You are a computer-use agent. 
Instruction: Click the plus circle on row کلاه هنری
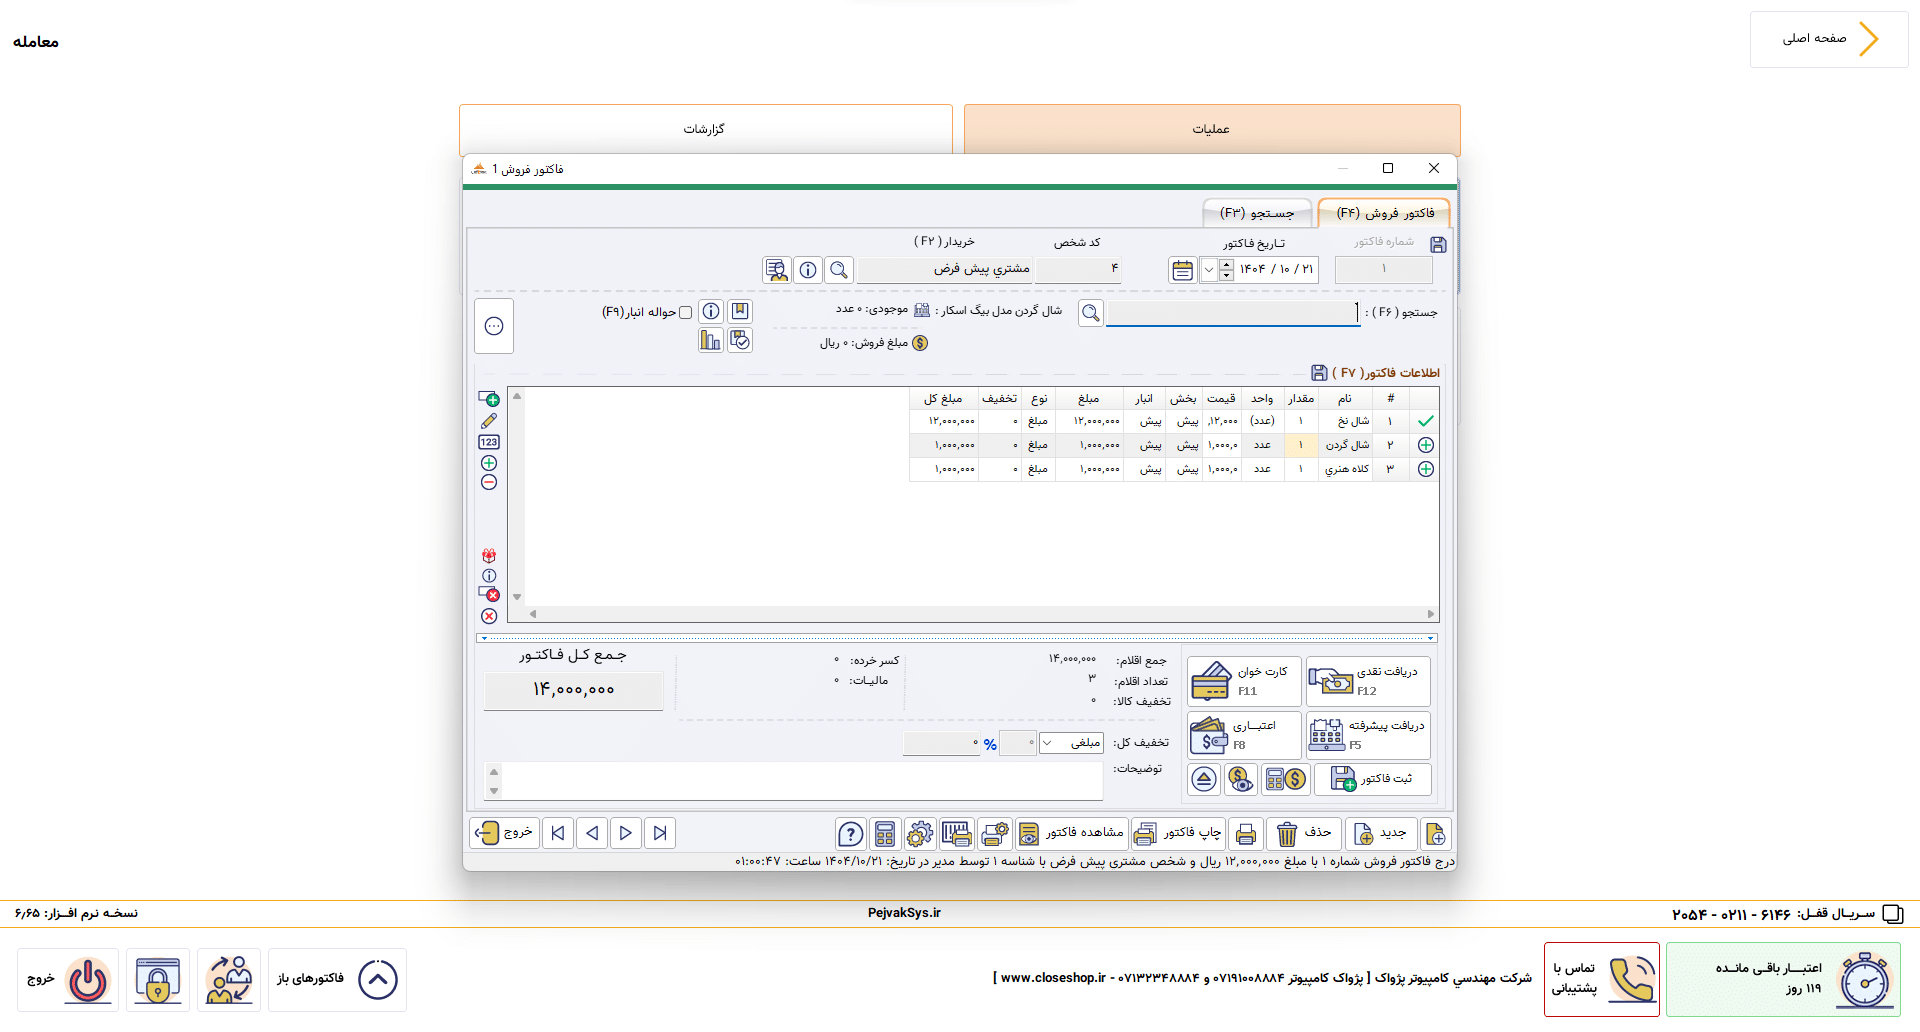[x=1426, y=469]
